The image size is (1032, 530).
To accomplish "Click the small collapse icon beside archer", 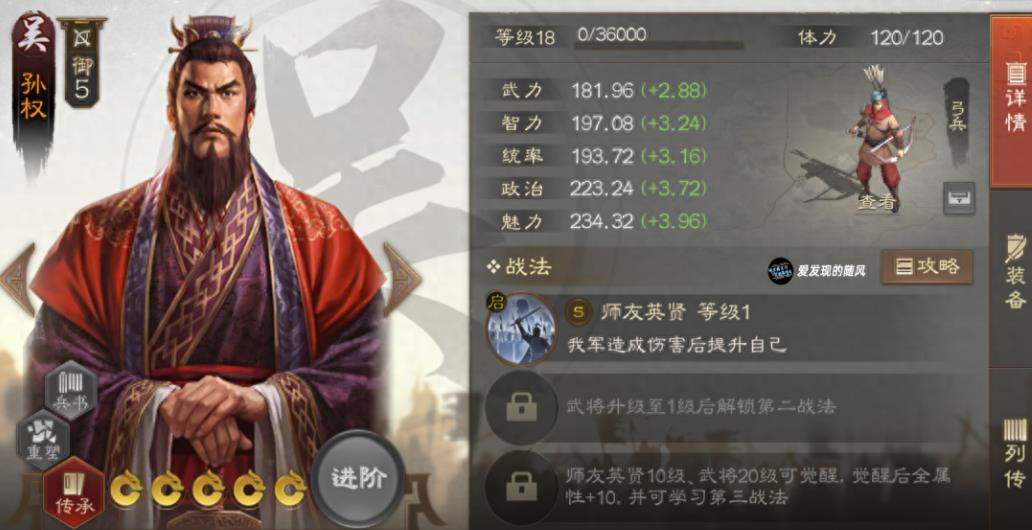I will point(959,198).
